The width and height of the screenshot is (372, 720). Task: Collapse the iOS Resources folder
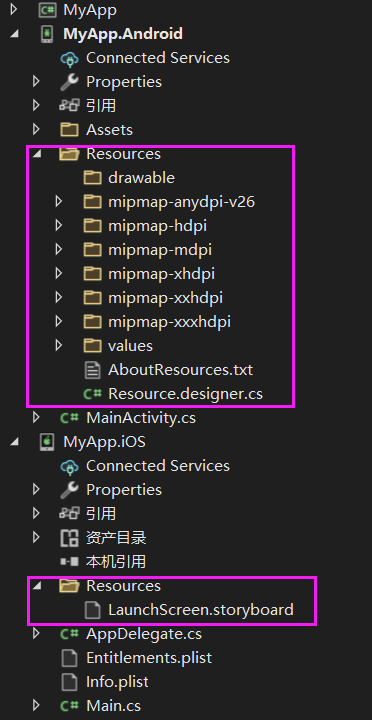37,586
